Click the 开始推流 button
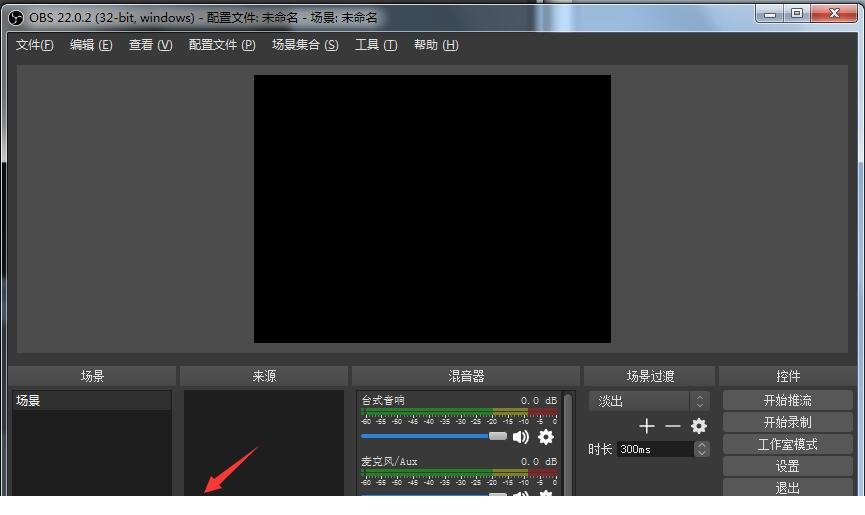Viewport: 865px width, 515px height. coord(787,400)
